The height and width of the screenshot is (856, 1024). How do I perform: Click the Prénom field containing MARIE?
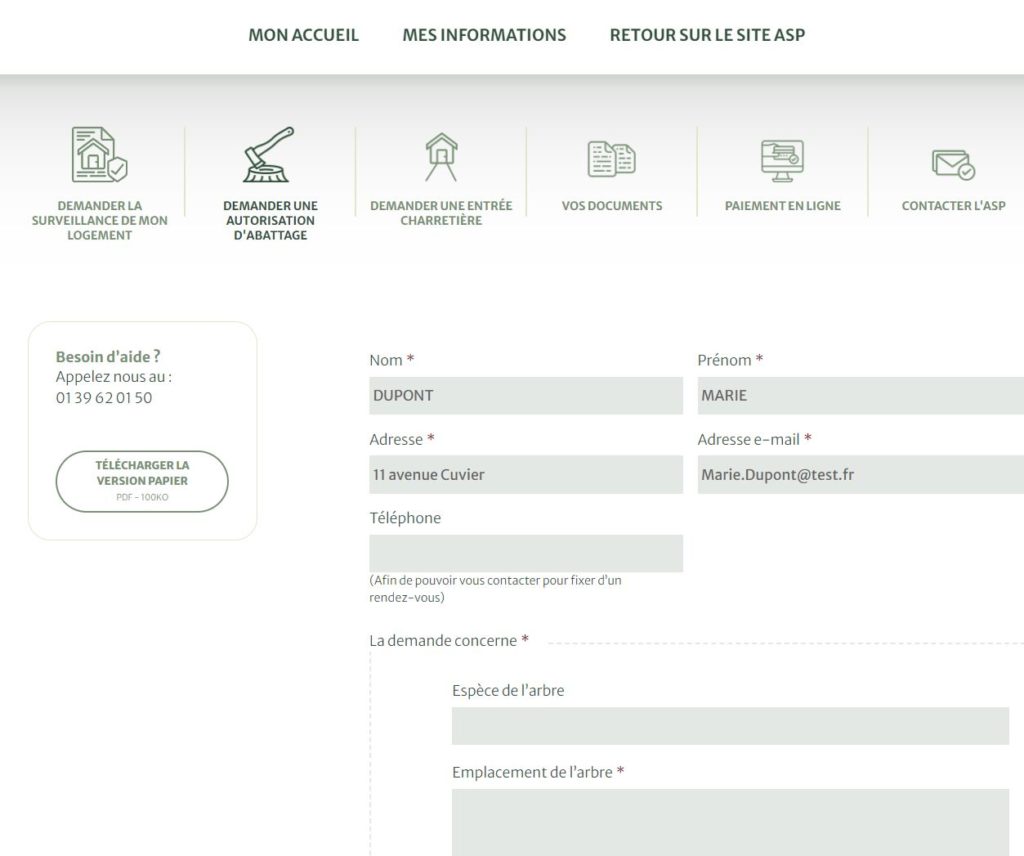860,395
